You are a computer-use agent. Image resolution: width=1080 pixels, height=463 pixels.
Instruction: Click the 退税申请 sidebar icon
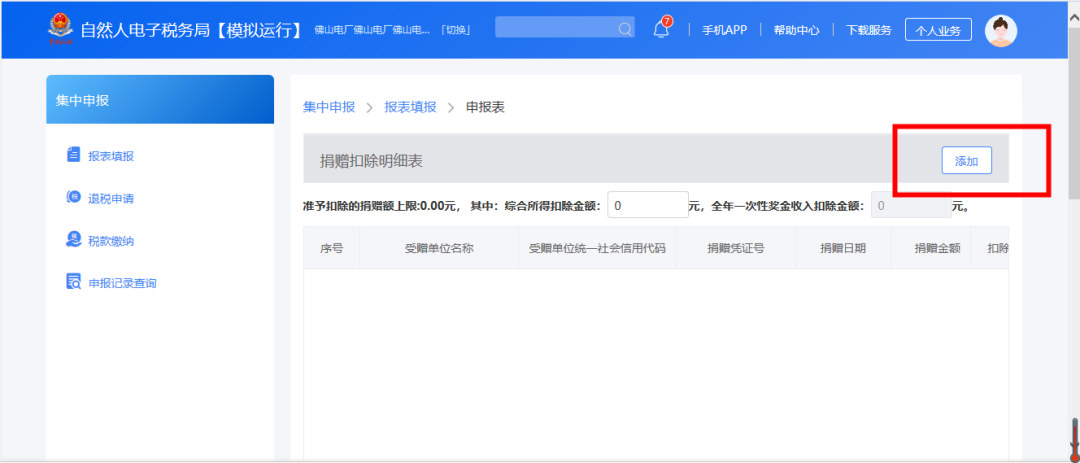pos(74,198)
